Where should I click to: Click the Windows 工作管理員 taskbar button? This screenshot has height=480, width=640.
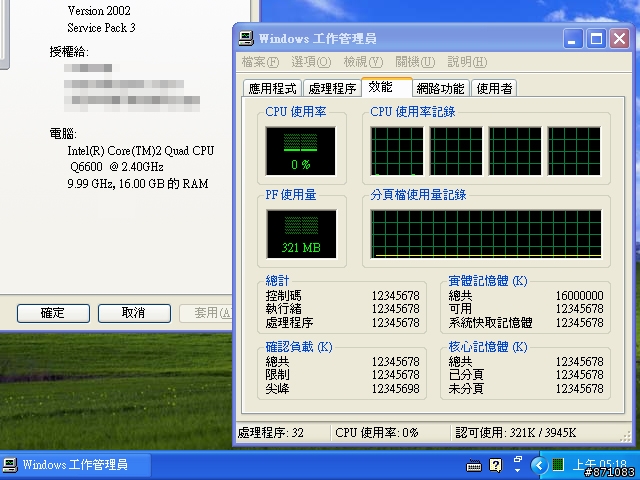click(76, 465)
